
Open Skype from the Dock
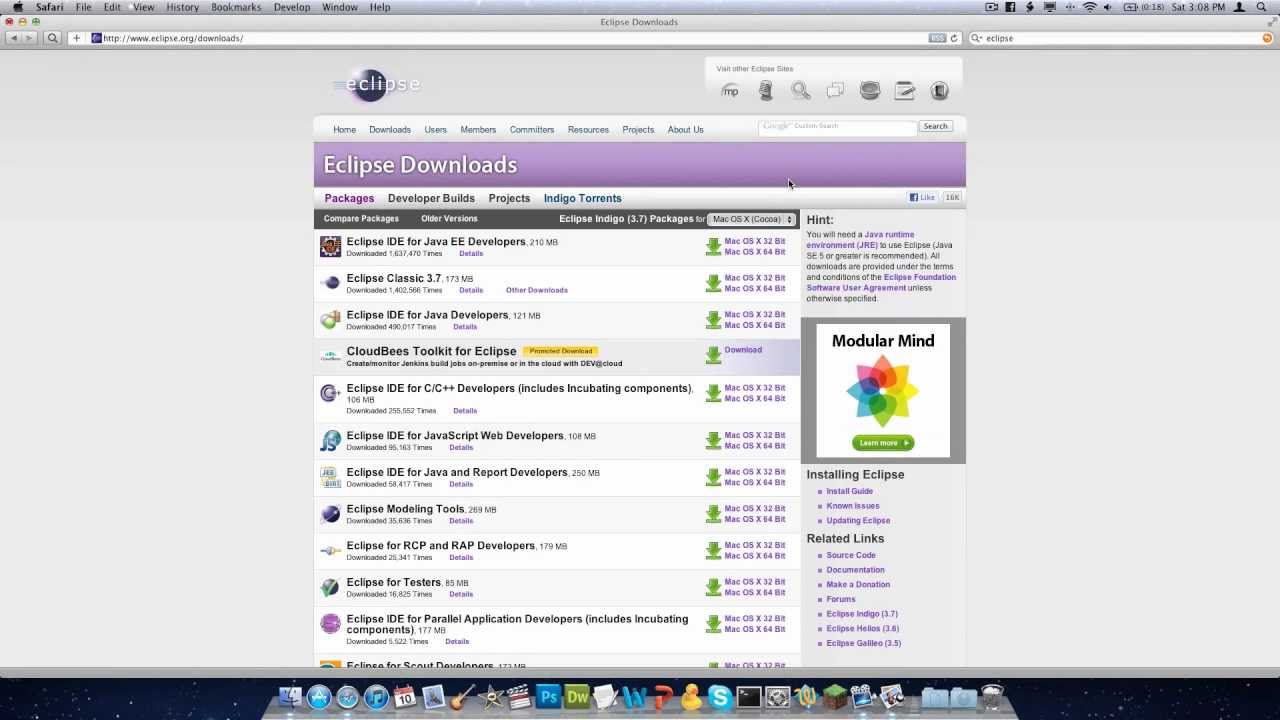[720, 697]
